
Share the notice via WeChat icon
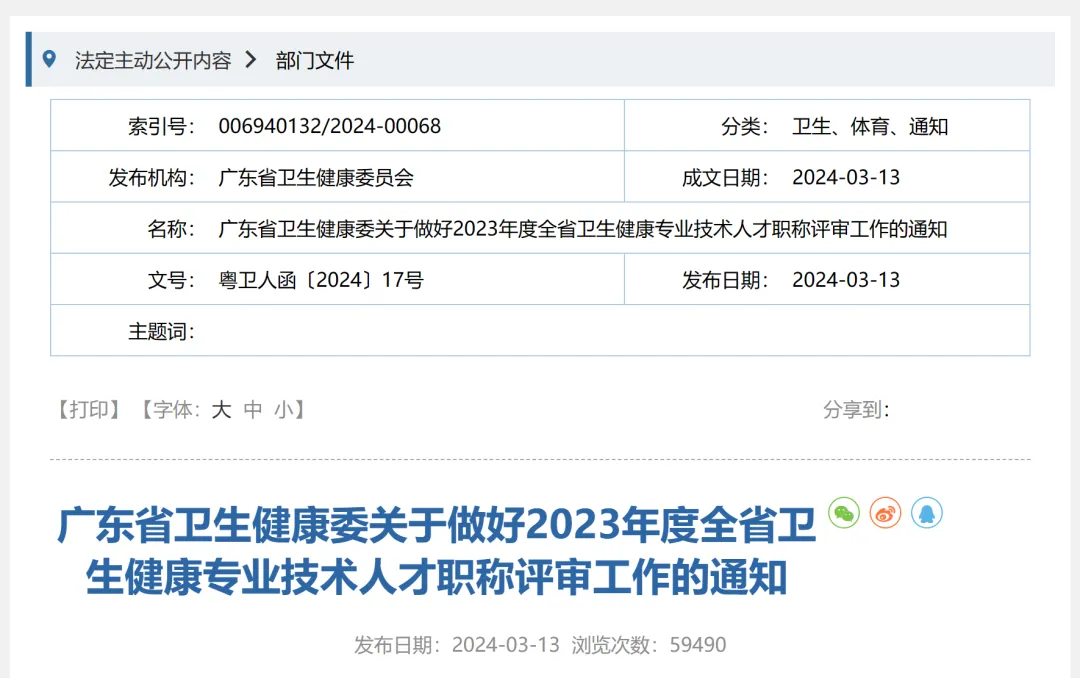tap(844, 513)
